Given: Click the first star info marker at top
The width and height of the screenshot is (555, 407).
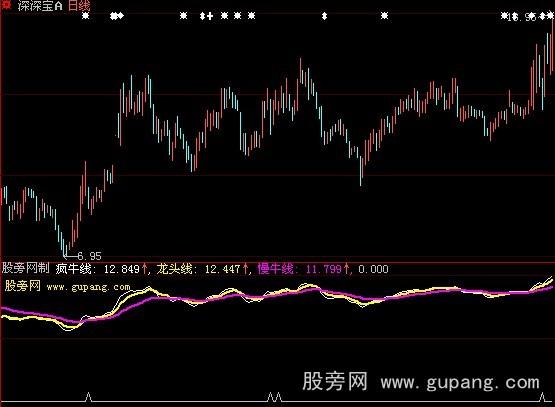Looking at the screenshot, I should click(86, 16).
